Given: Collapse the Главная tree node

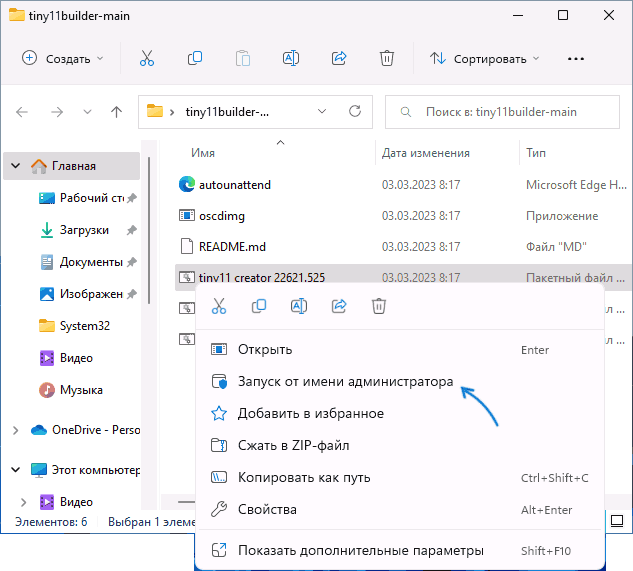Looking at the screenshot, I should coord(15,166).
